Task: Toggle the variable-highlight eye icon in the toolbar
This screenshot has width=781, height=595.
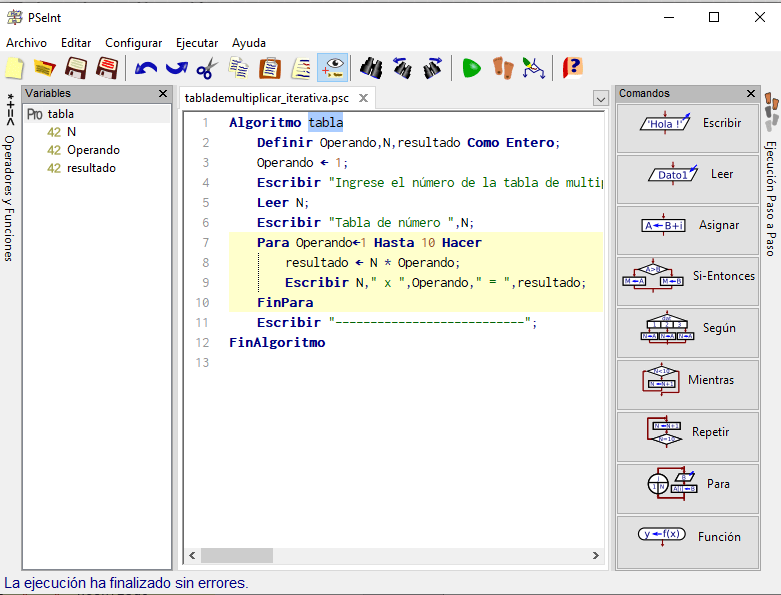Action: [333, 67]
